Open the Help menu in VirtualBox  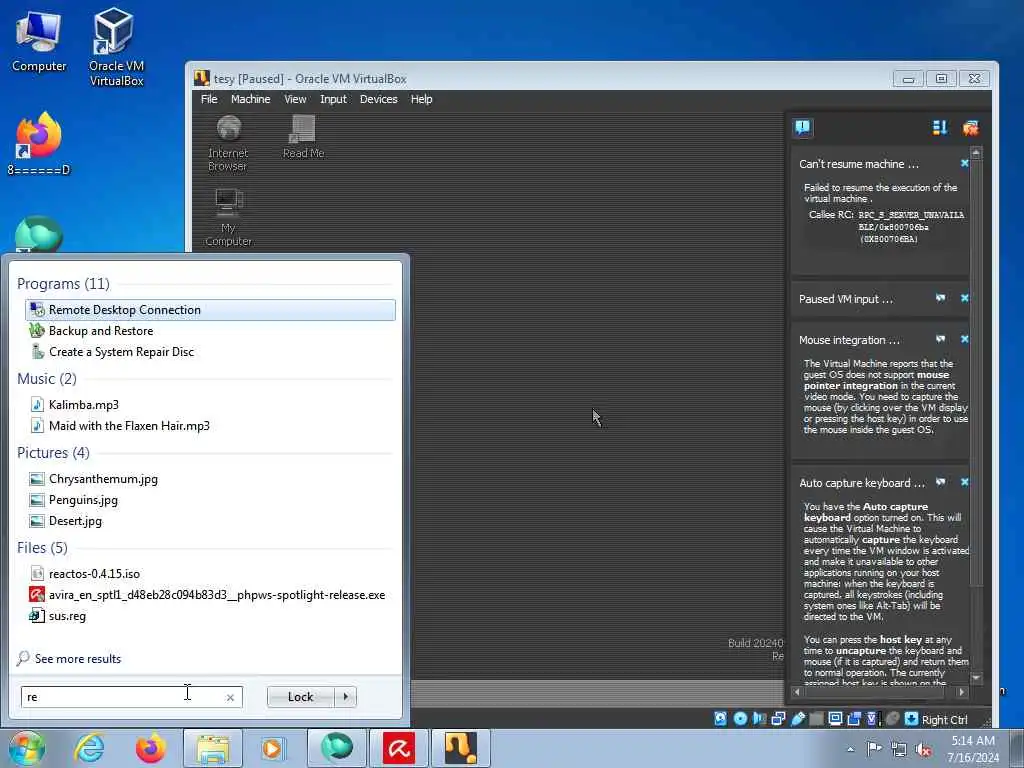[x=421, y=99]
